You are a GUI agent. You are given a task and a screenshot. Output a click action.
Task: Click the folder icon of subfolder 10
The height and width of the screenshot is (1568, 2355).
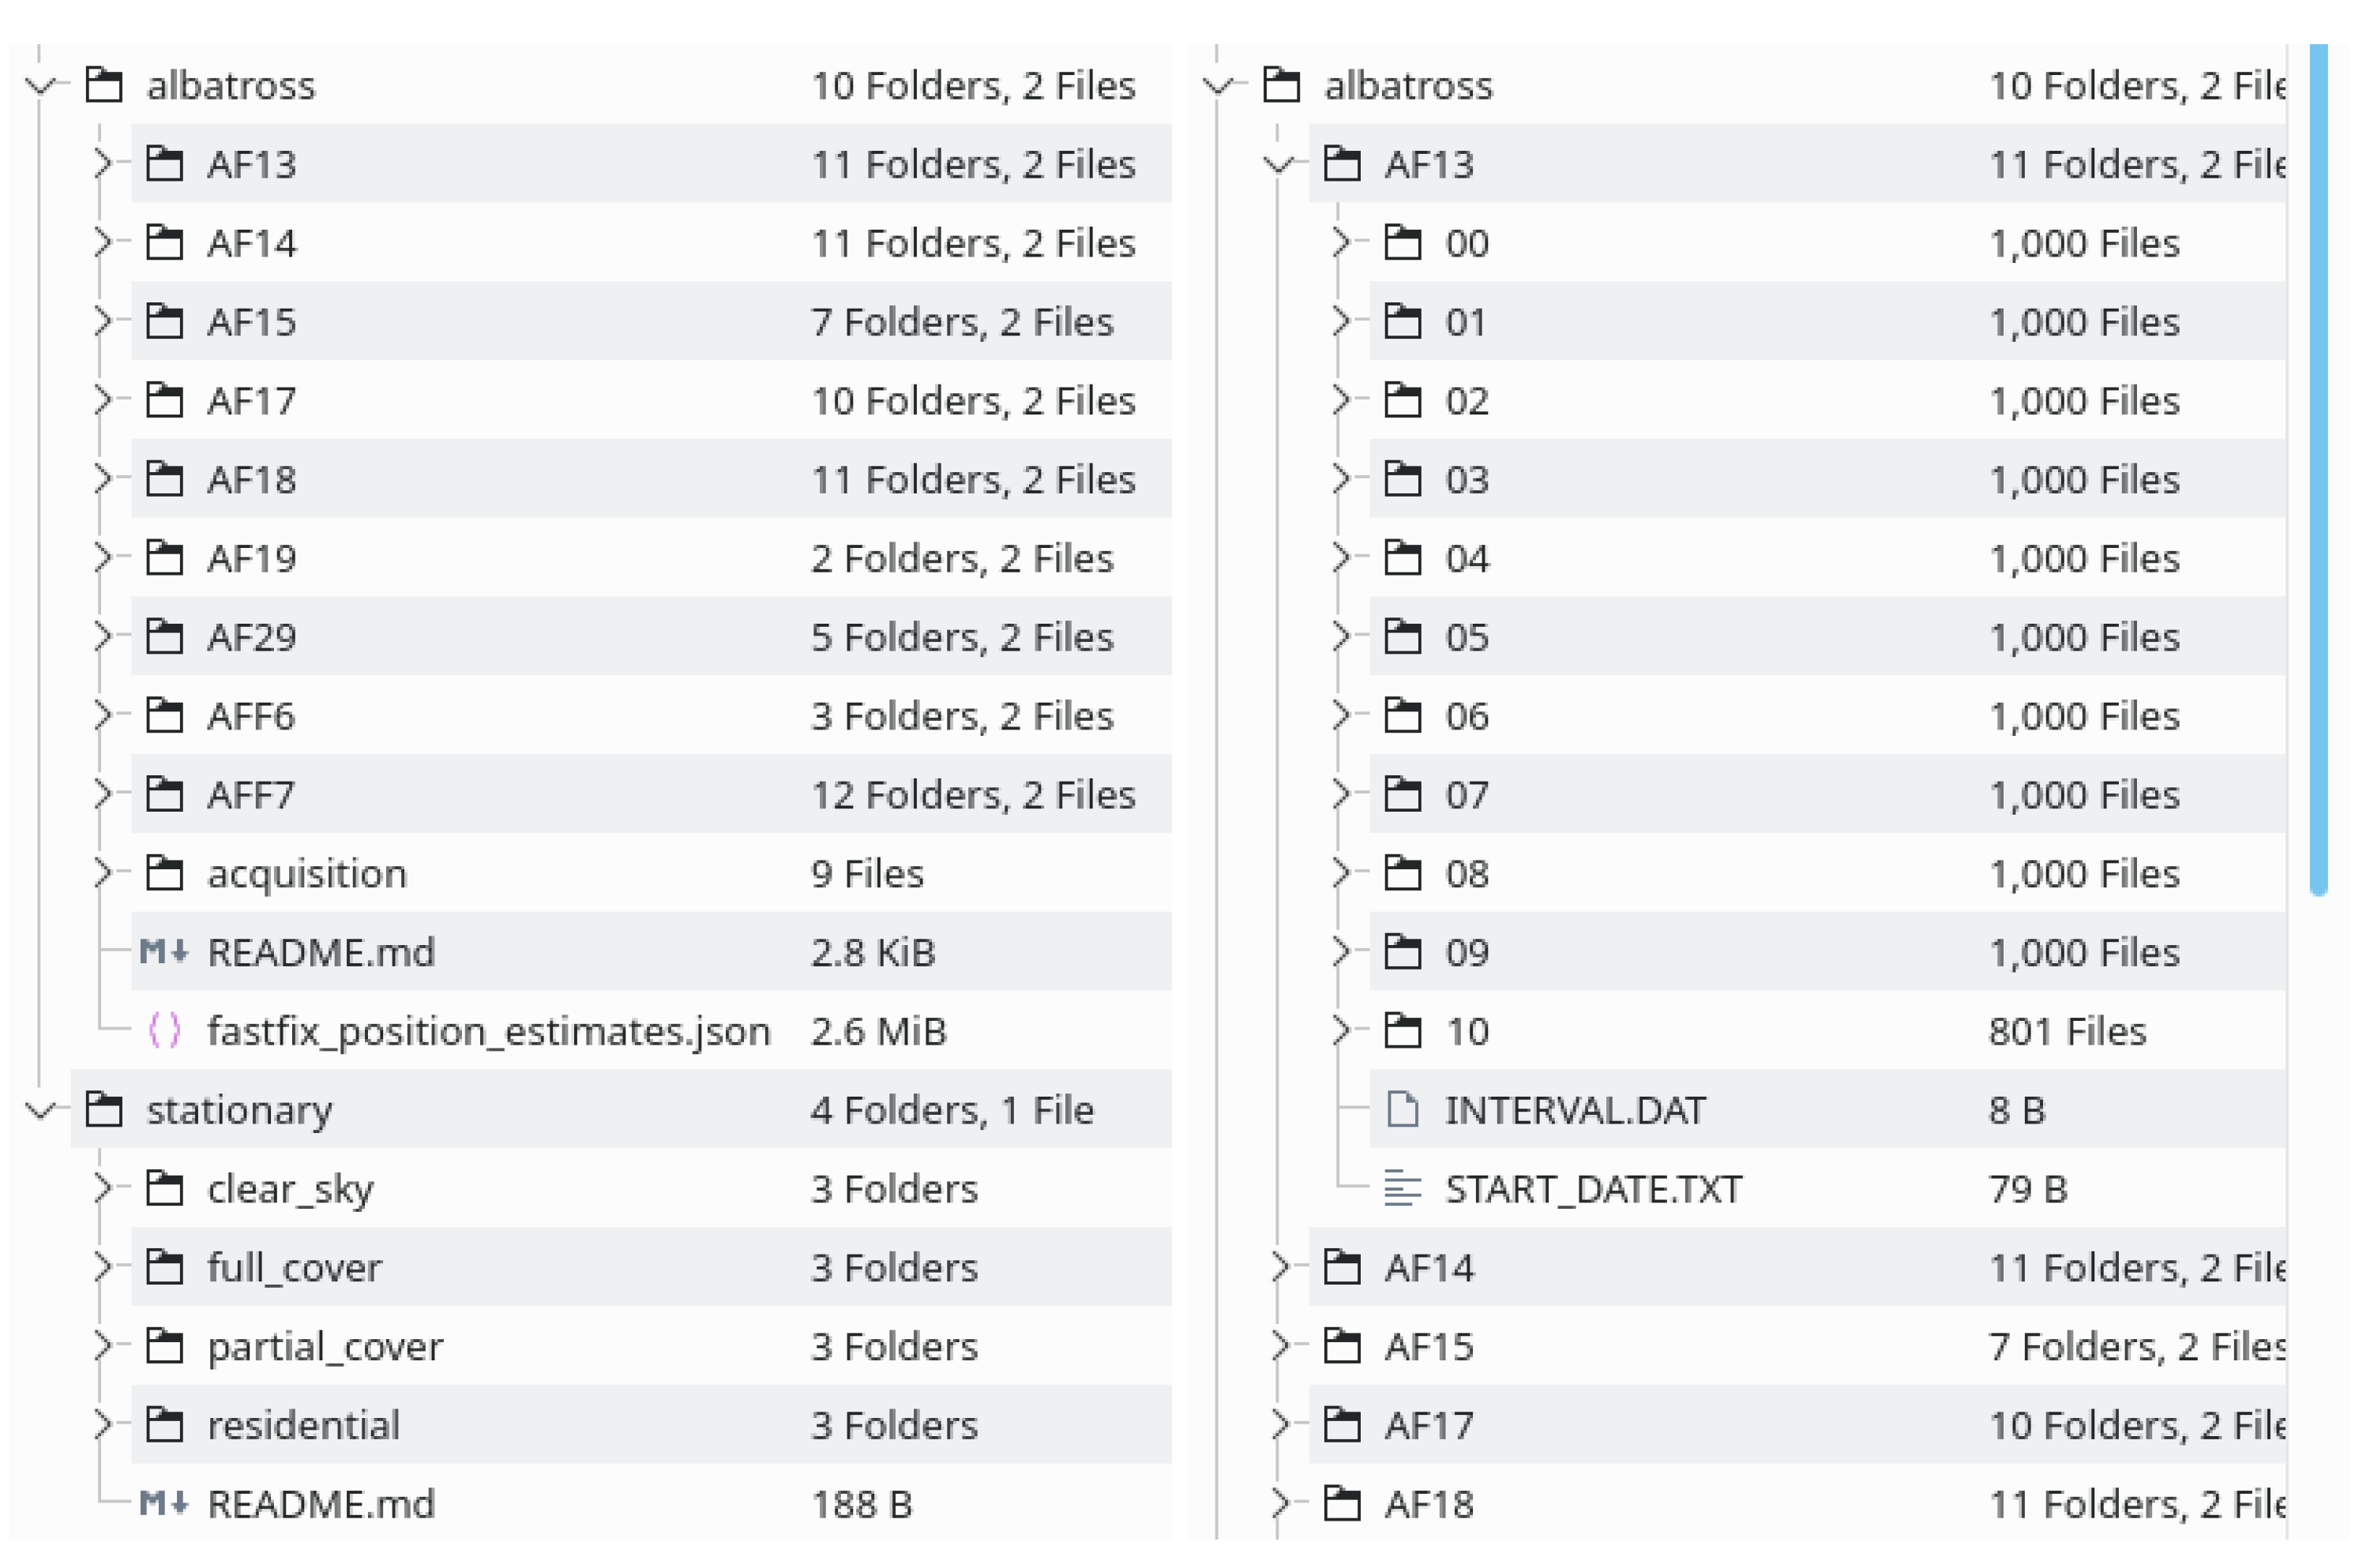tap(1402, 1030)
